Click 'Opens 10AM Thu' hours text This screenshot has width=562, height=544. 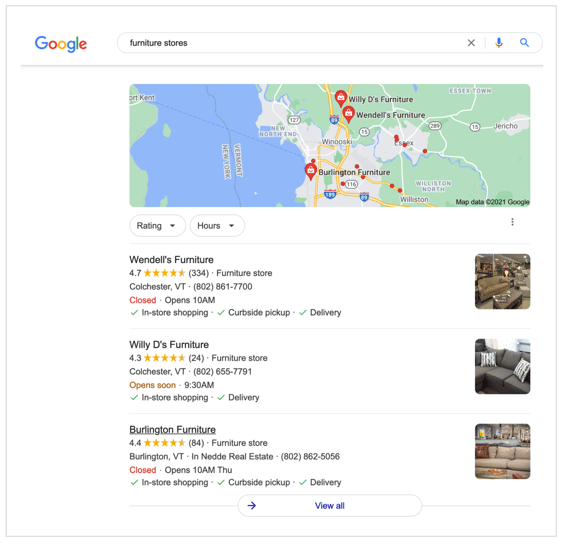tap(198, 470)
